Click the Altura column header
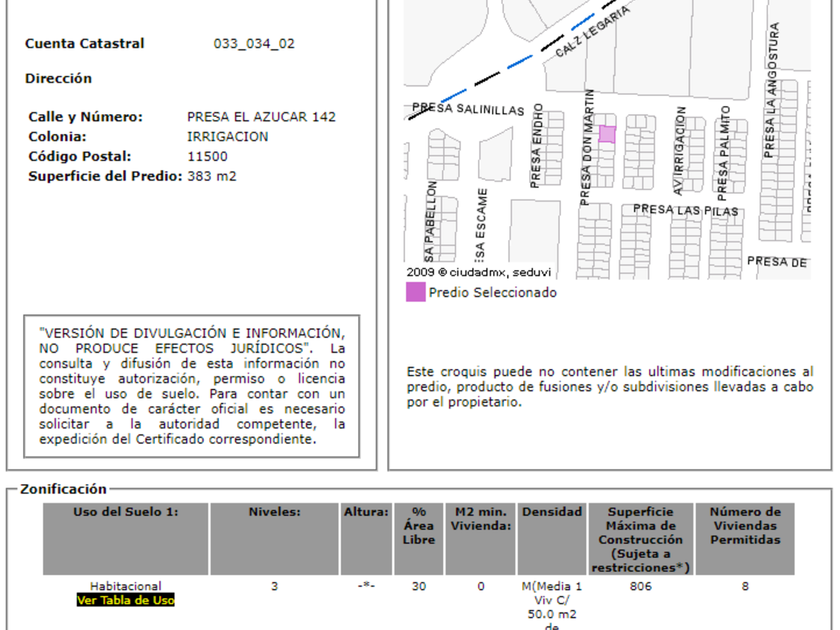The width and height of the screenshot is (840, 630). click(x=366, y=539)
